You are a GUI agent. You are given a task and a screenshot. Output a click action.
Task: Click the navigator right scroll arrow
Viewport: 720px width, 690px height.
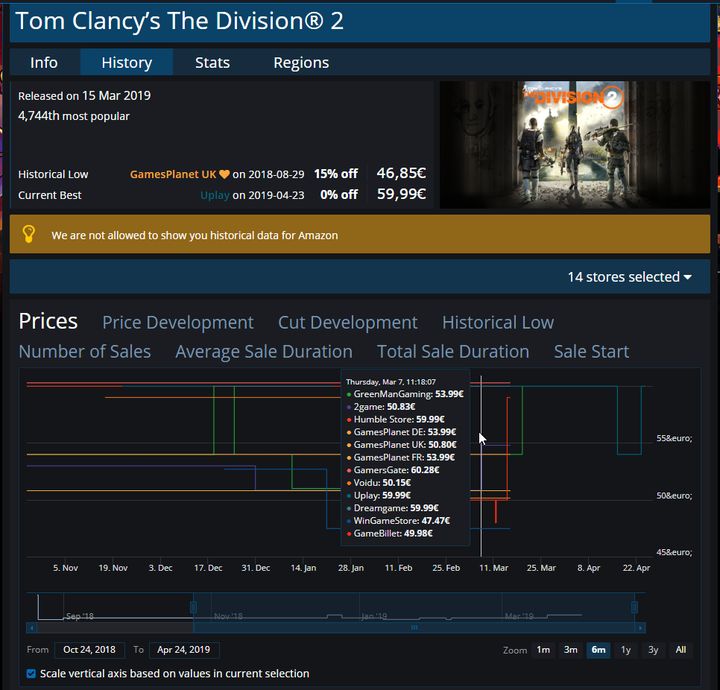pyautogui.click(x=641, y=628)
